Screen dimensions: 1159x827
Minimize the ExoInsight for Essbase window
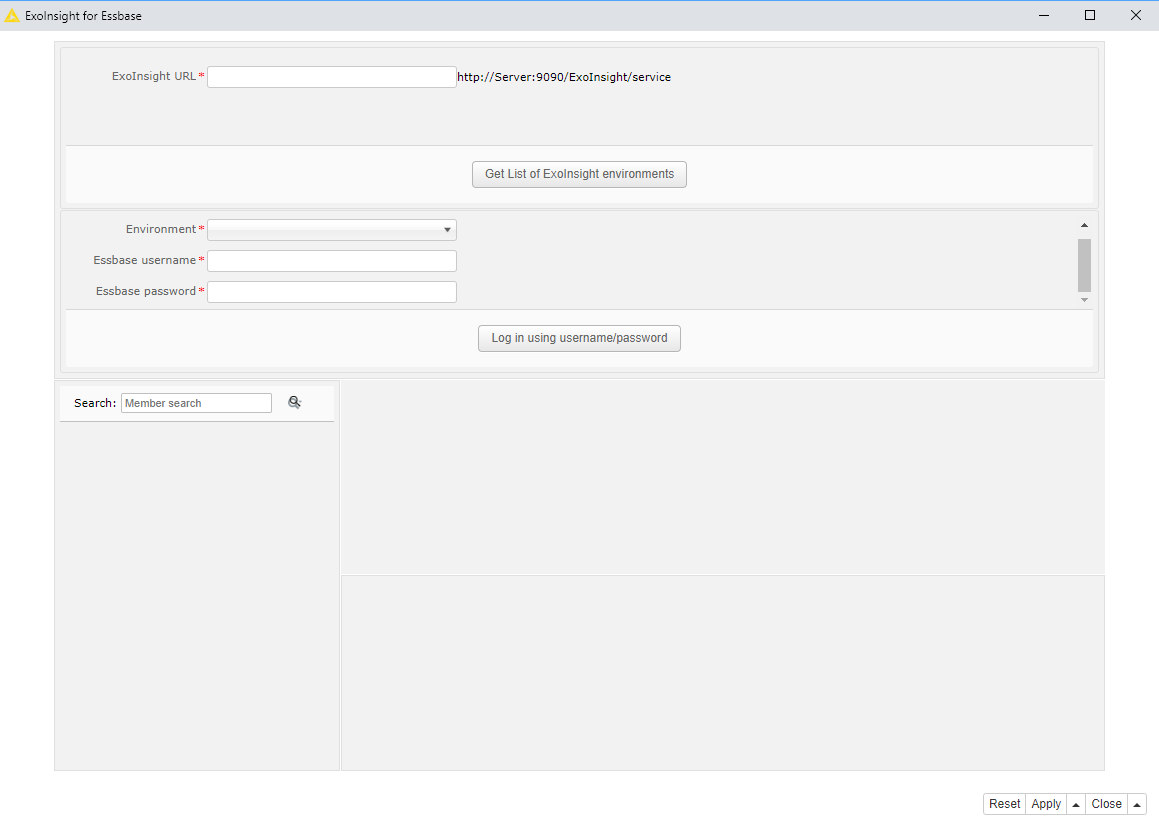point(1044,16)
